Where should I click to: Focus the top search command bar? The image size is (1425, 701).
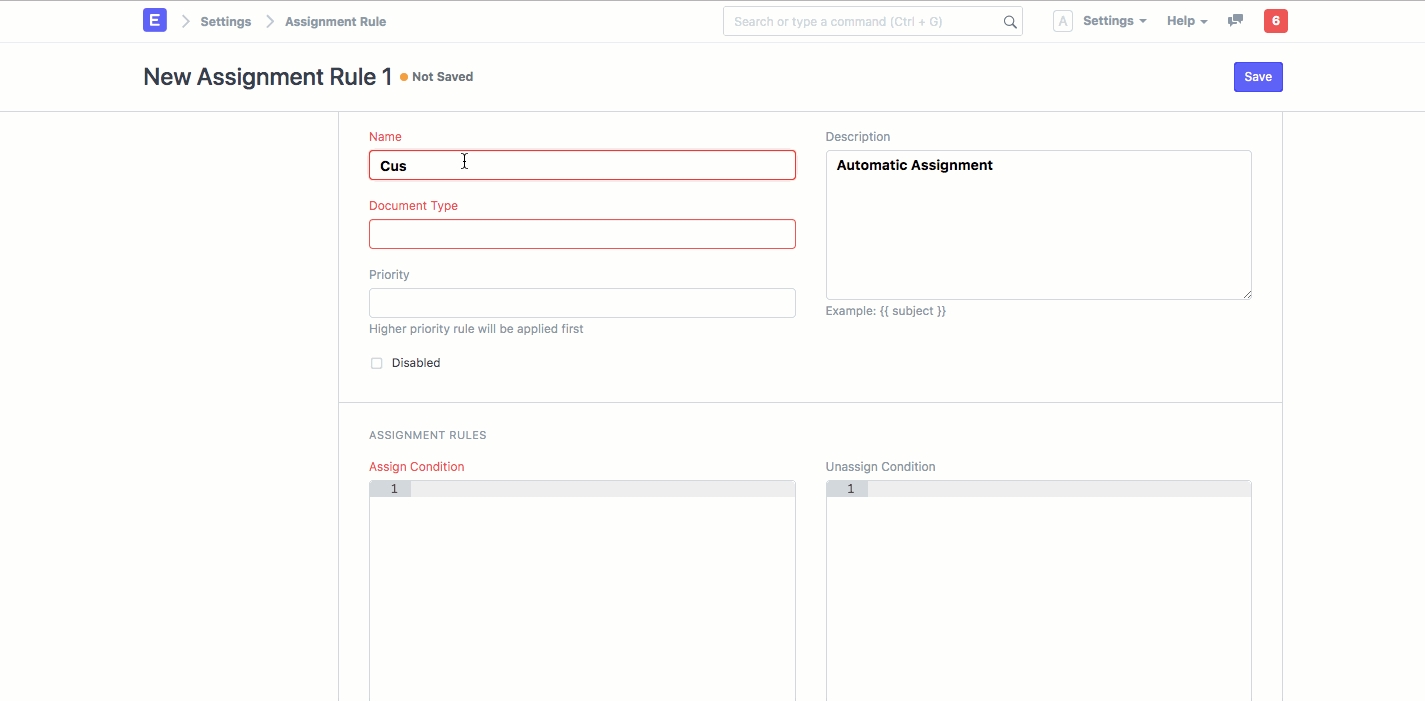point(862,22)
